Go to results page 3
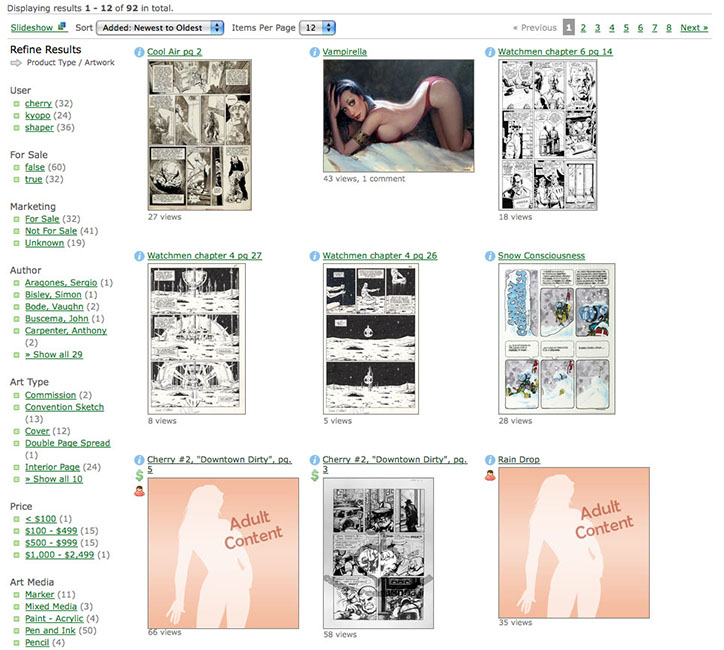The height and width of the screenshot is (650, 724). click(x=597, y=28)
